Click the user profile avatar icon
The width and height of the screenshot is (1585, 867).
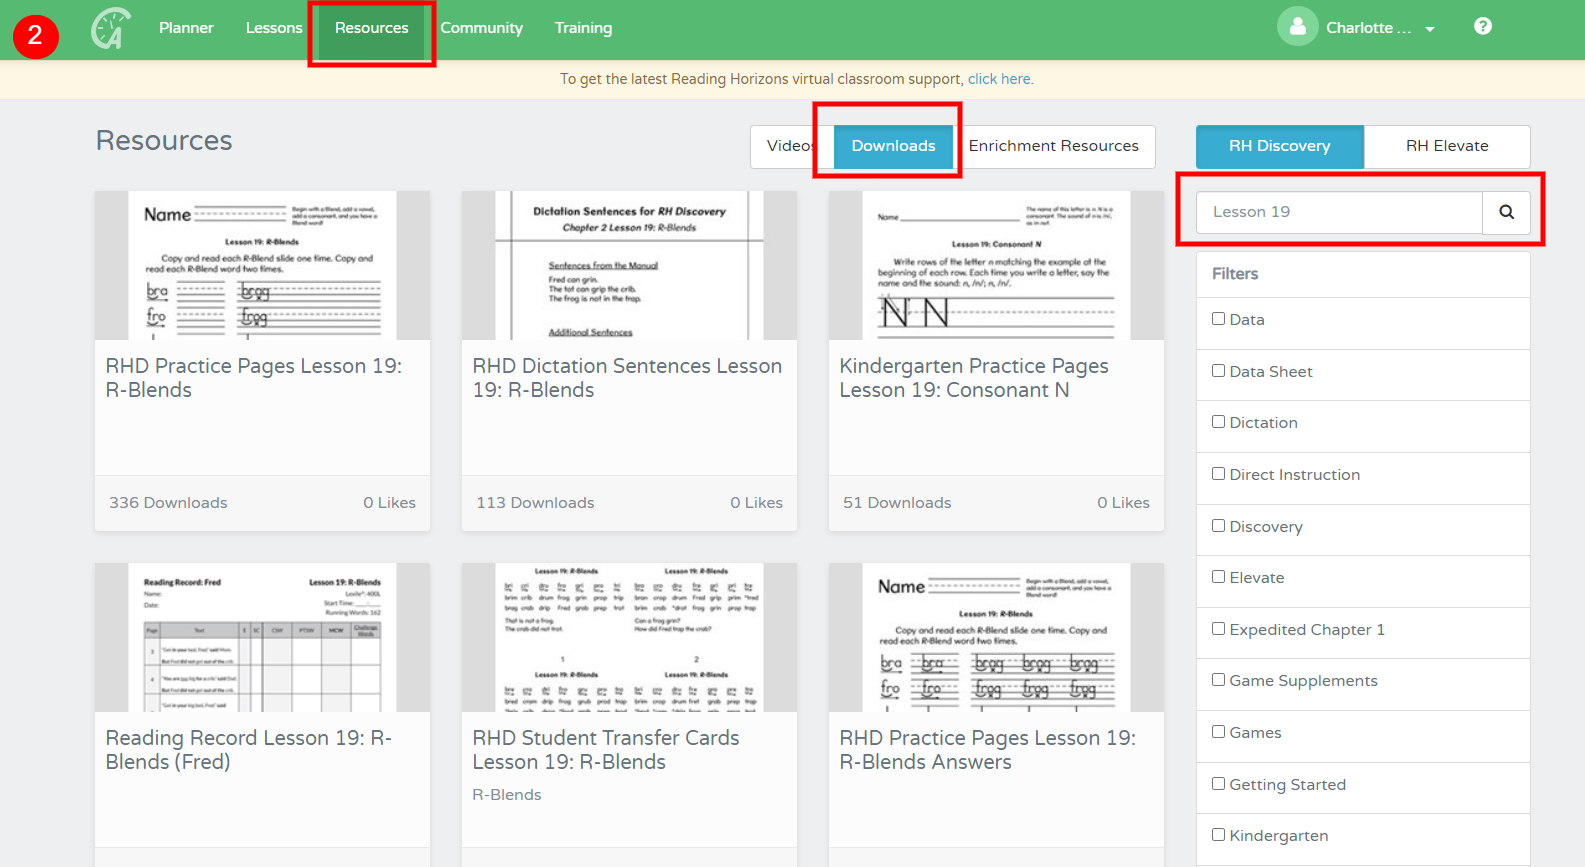pos(1297,27)
